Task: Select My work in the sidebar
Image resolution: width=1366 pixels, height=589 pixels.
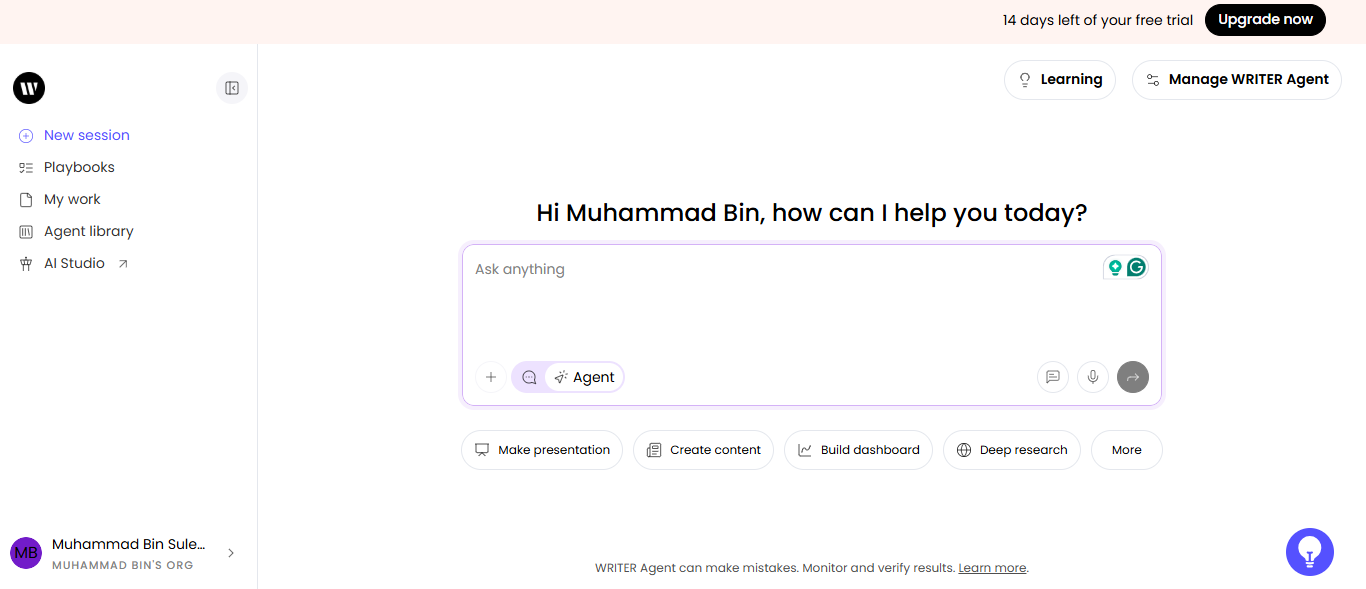Action: (x=71, y=199)
